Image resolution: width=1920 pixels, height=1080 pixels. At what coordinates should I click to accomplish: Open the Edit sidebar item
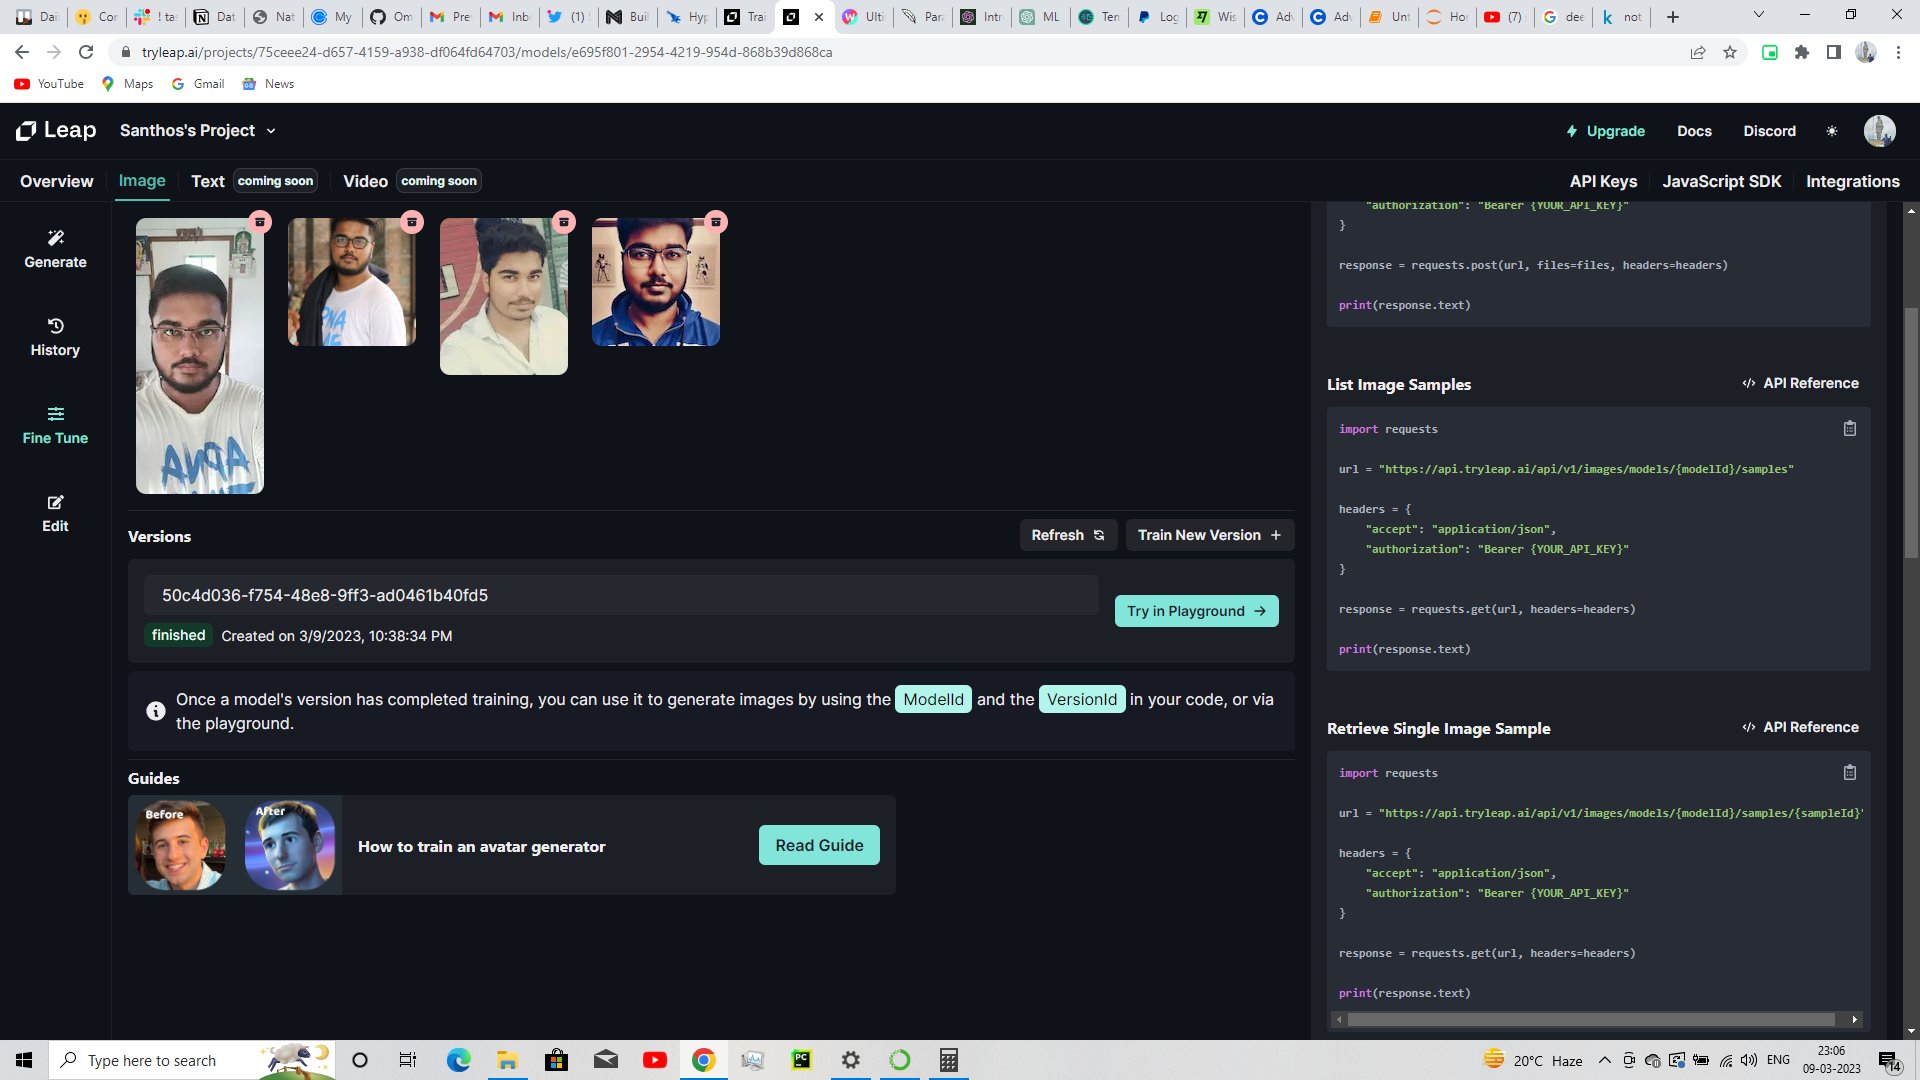(x=55, y=513)
